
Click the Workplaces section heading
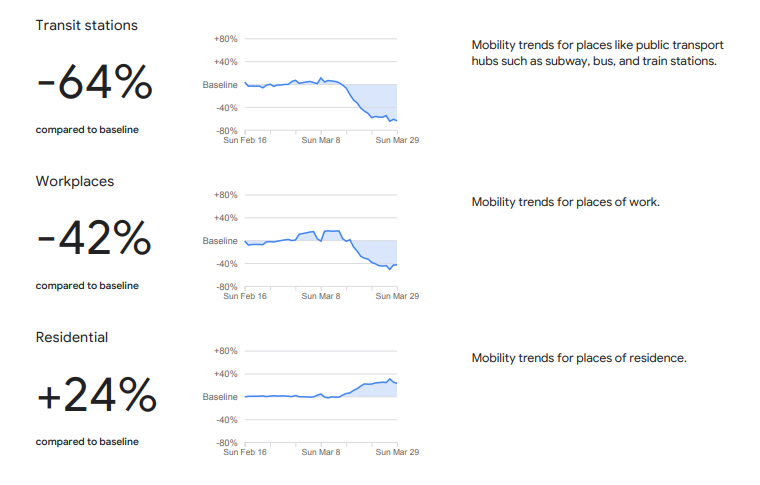coord(75,182)
